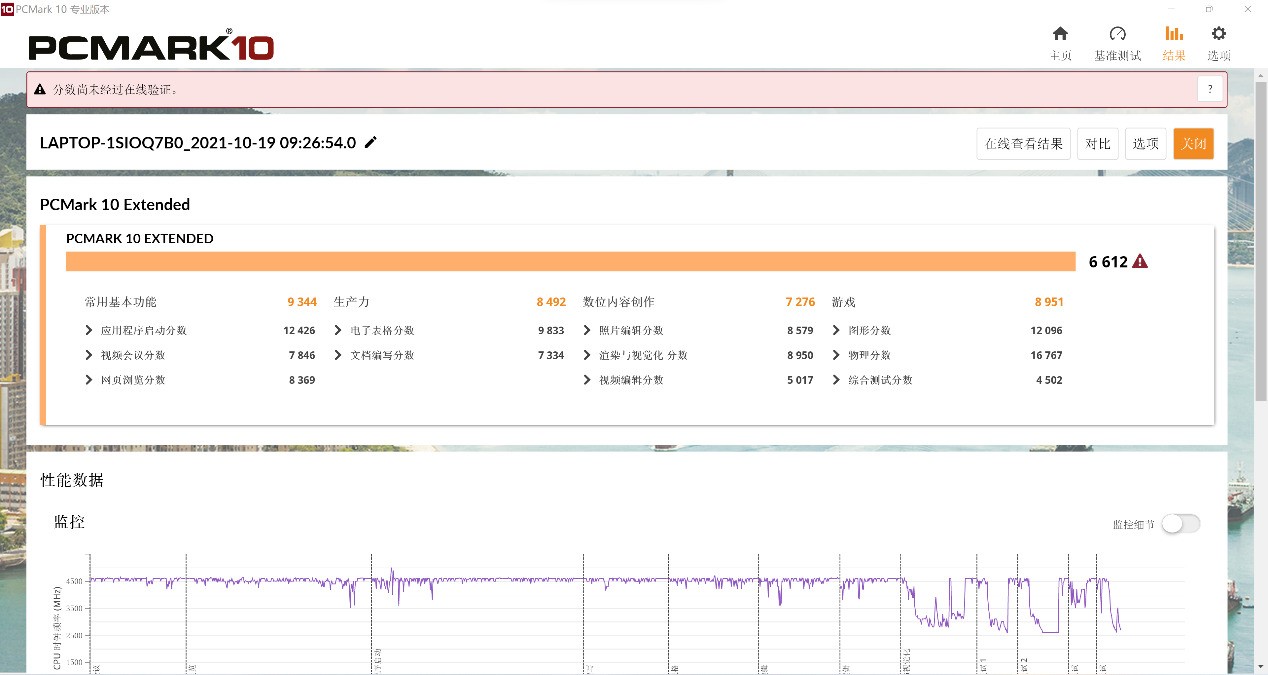
Task: Expand the 物理分数 row
Action: [x=837, y=356]
